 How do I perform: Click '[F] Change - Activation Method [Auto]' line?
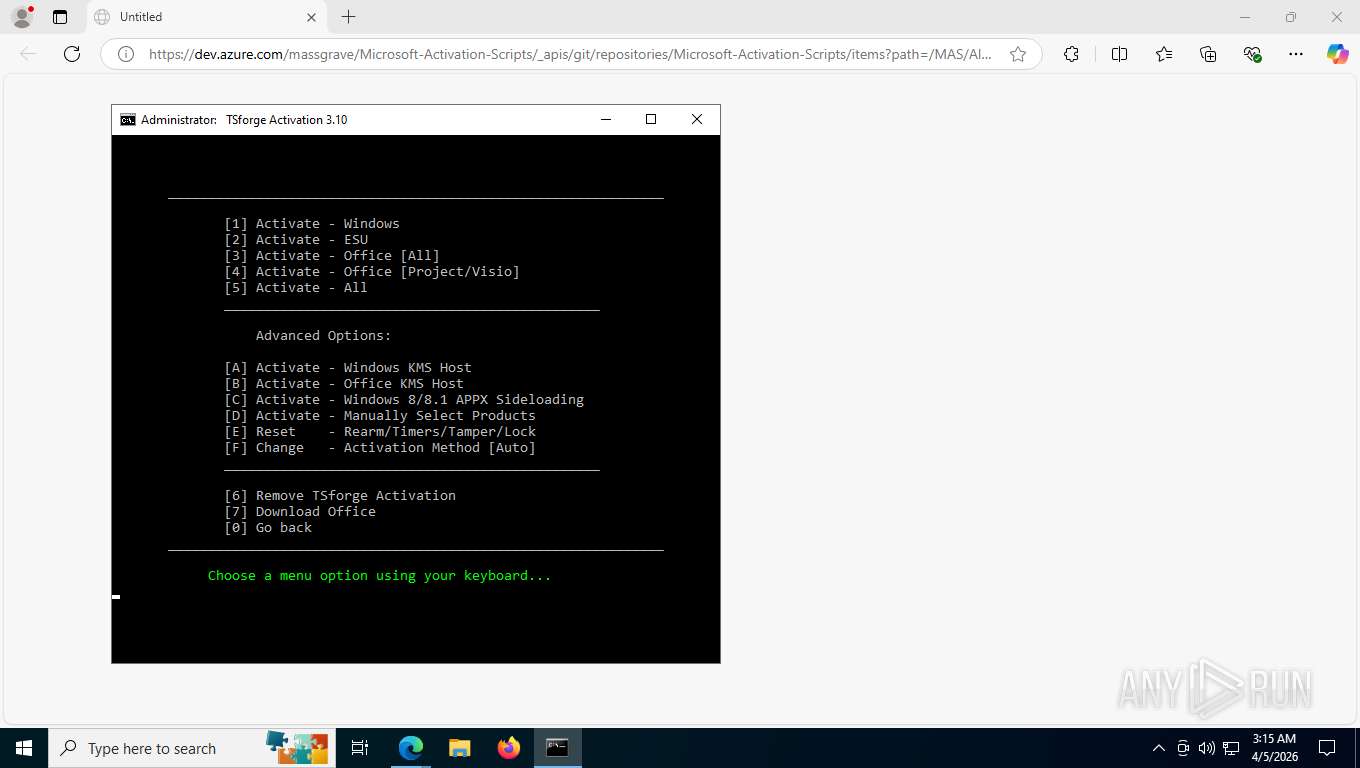(x=380, y=447)
